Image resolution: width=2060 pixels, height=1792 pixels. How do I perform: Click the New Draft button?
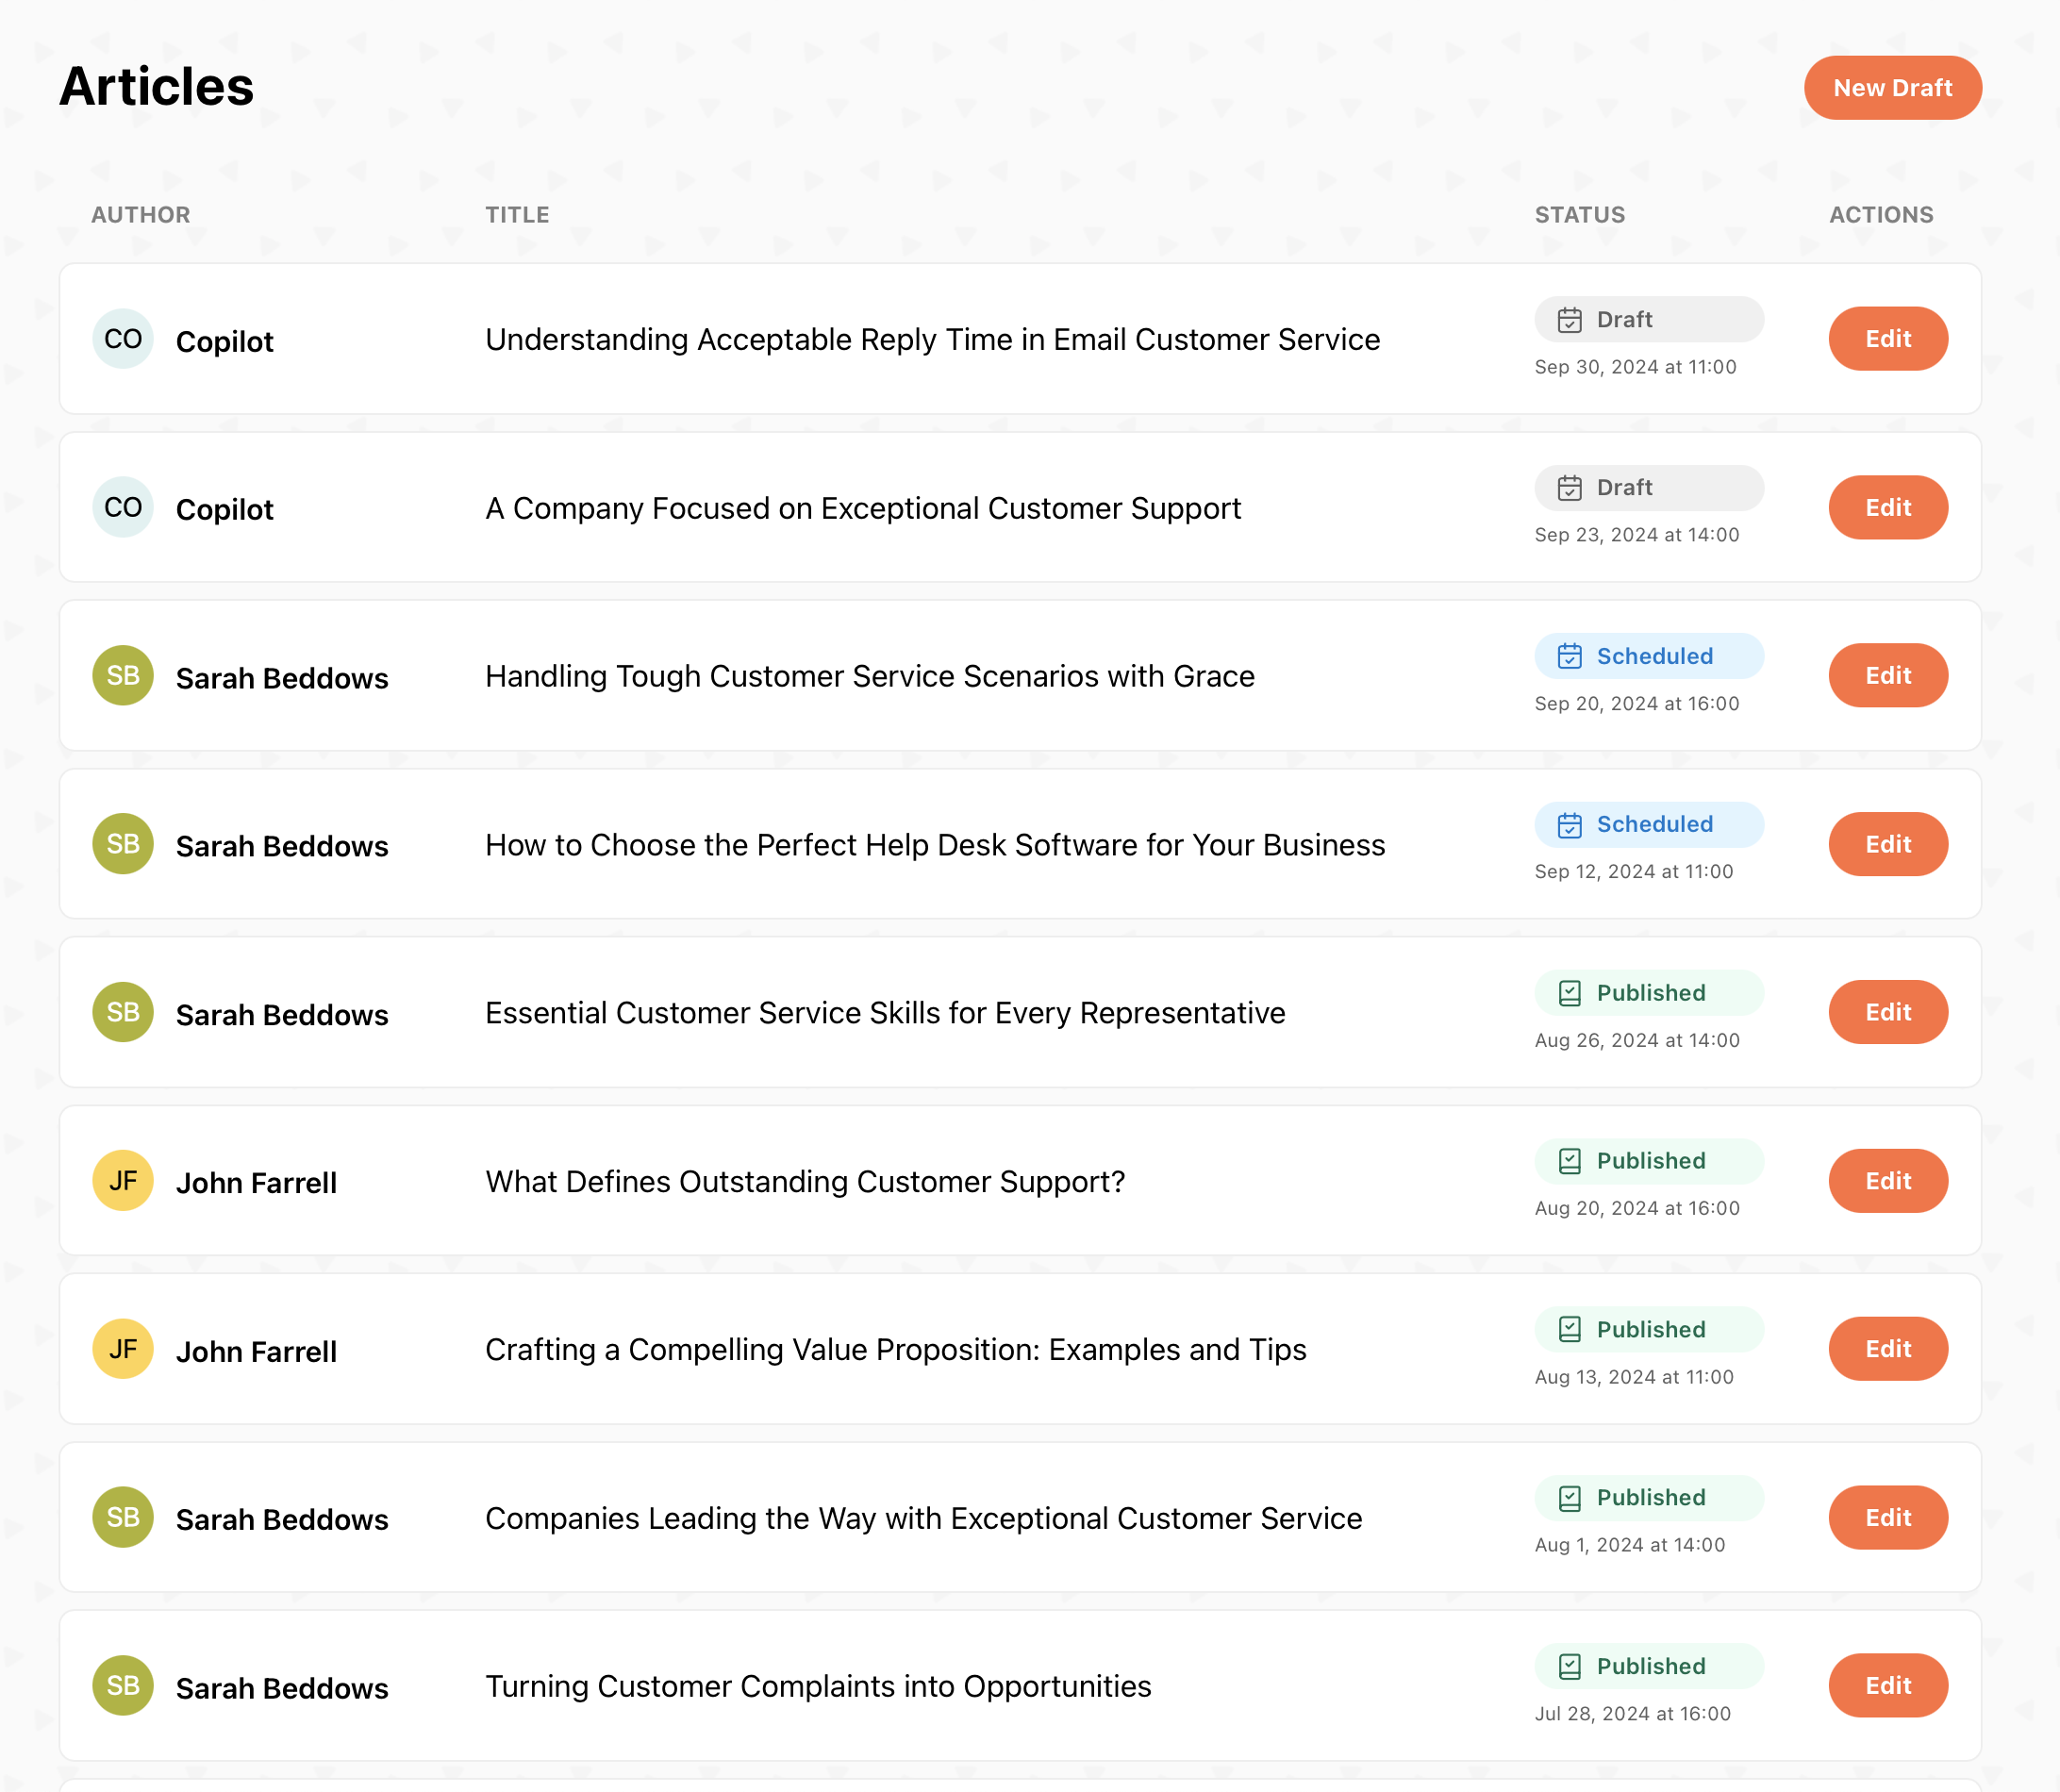pos(1892,88)
